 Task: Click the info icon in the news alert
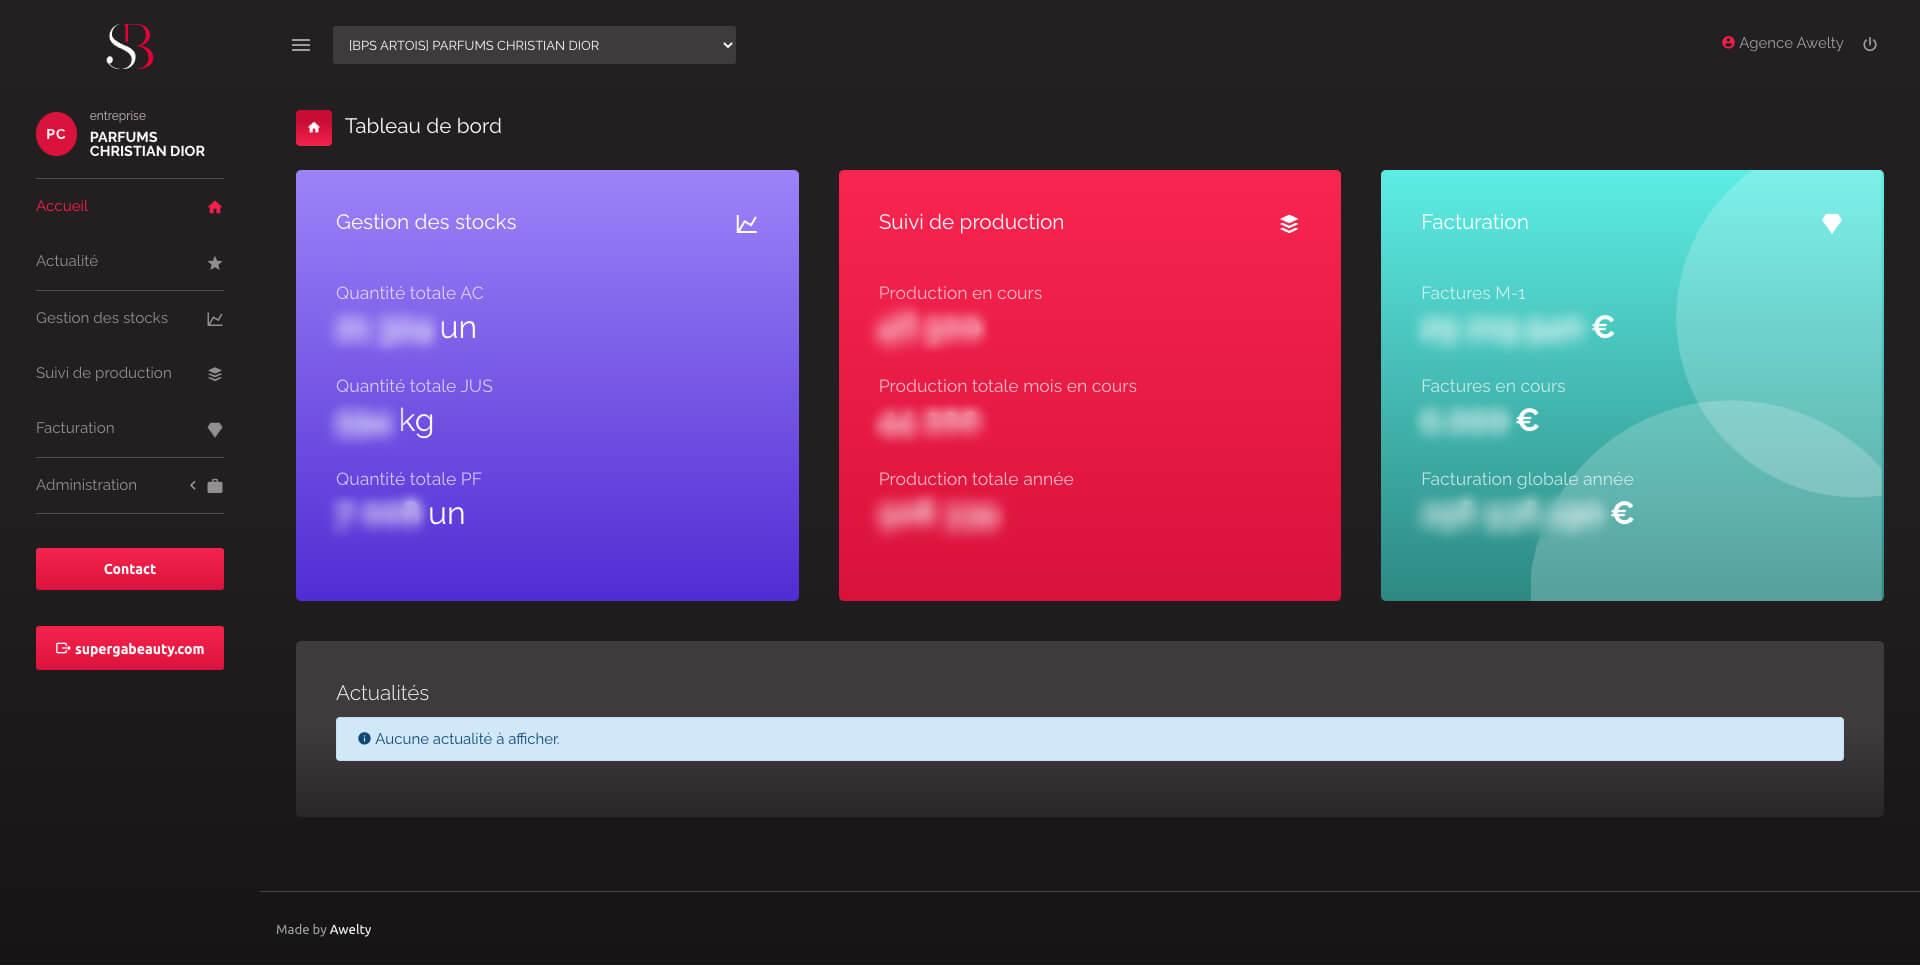(x=364, y=739)
